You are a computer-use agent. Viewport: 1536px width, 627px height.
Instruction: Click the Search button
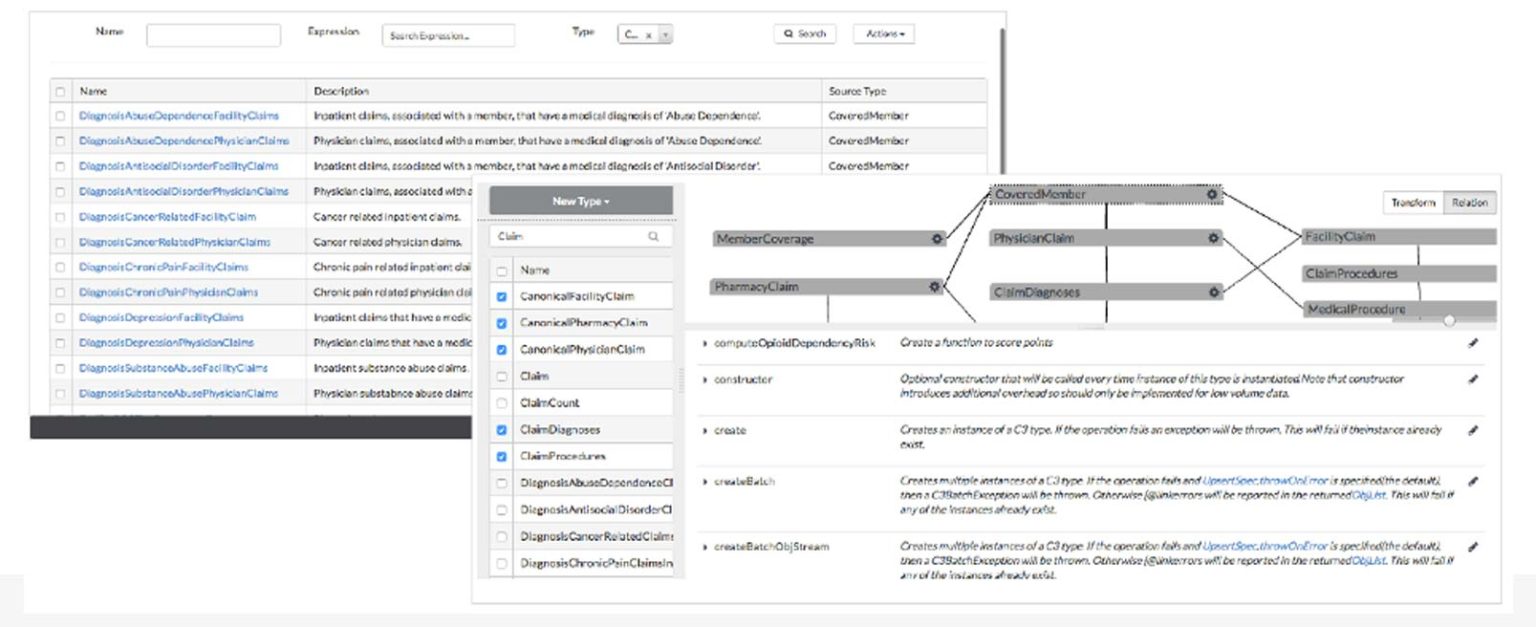click(x=805, y=34)
